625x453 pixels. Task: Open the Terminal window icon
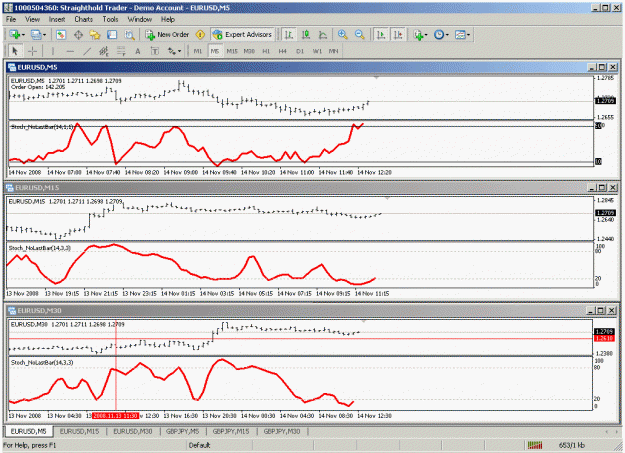pos(112,35)
